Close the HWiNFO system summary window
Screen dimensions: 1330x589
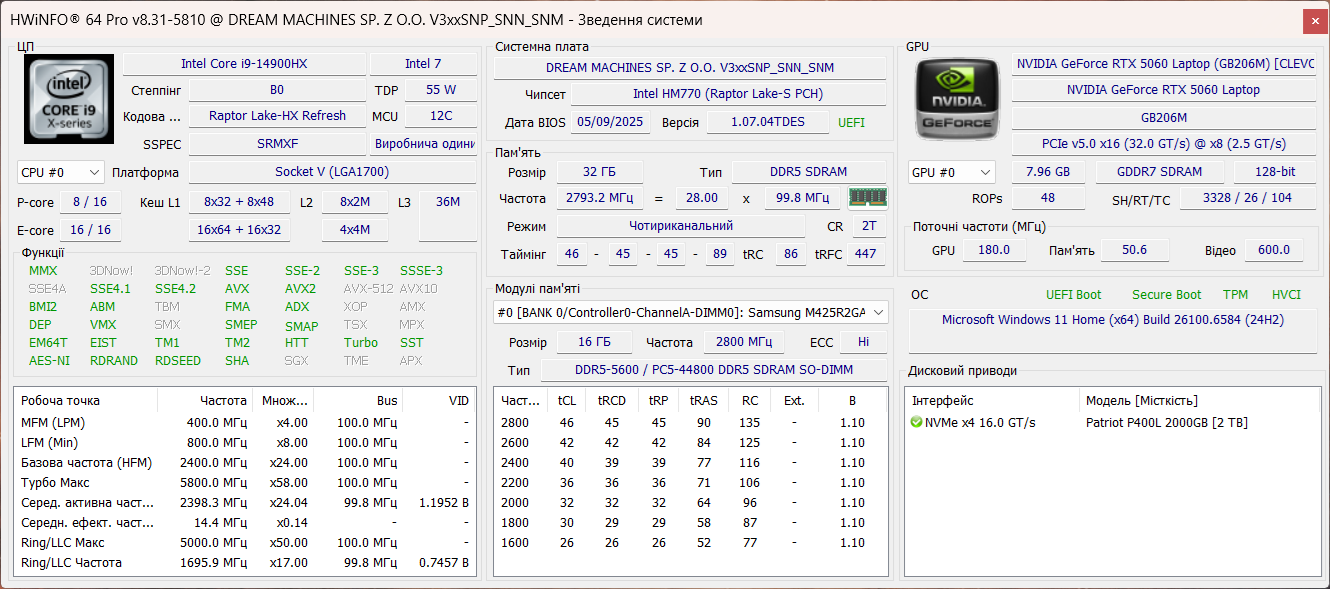click(1315, 20)
